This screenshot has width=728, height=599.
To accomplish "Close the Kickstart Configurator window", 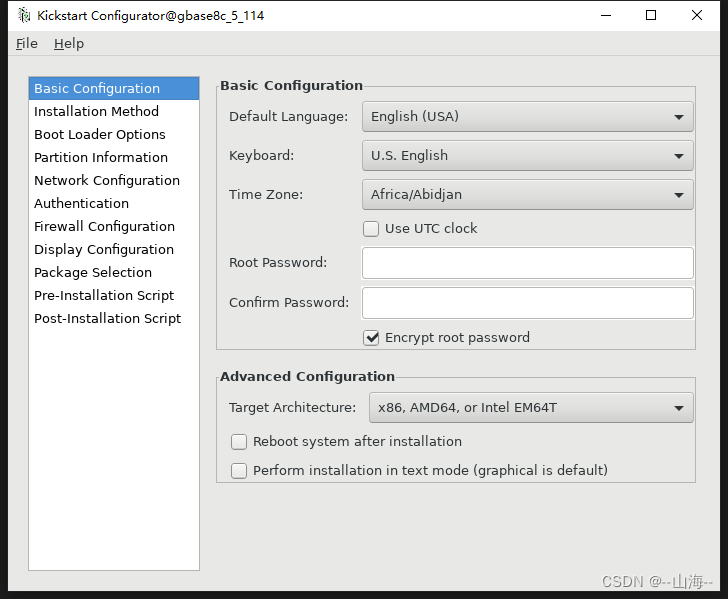I will [696, 15].
